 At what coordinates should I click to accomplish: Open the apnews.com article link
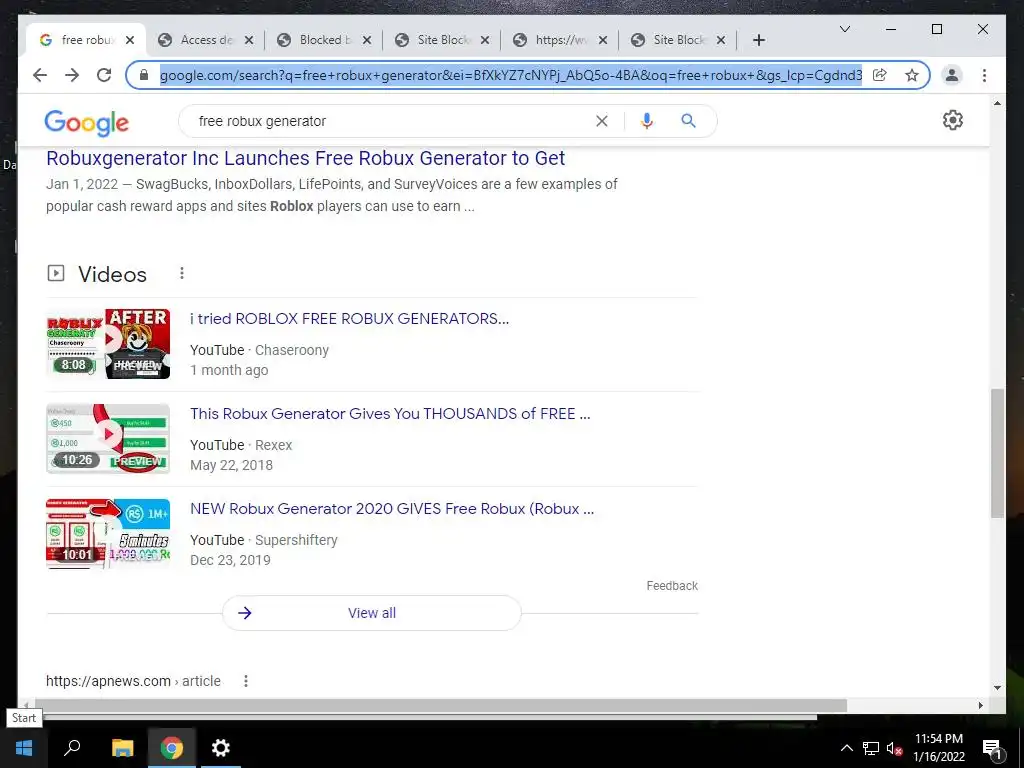pos(133,681)
